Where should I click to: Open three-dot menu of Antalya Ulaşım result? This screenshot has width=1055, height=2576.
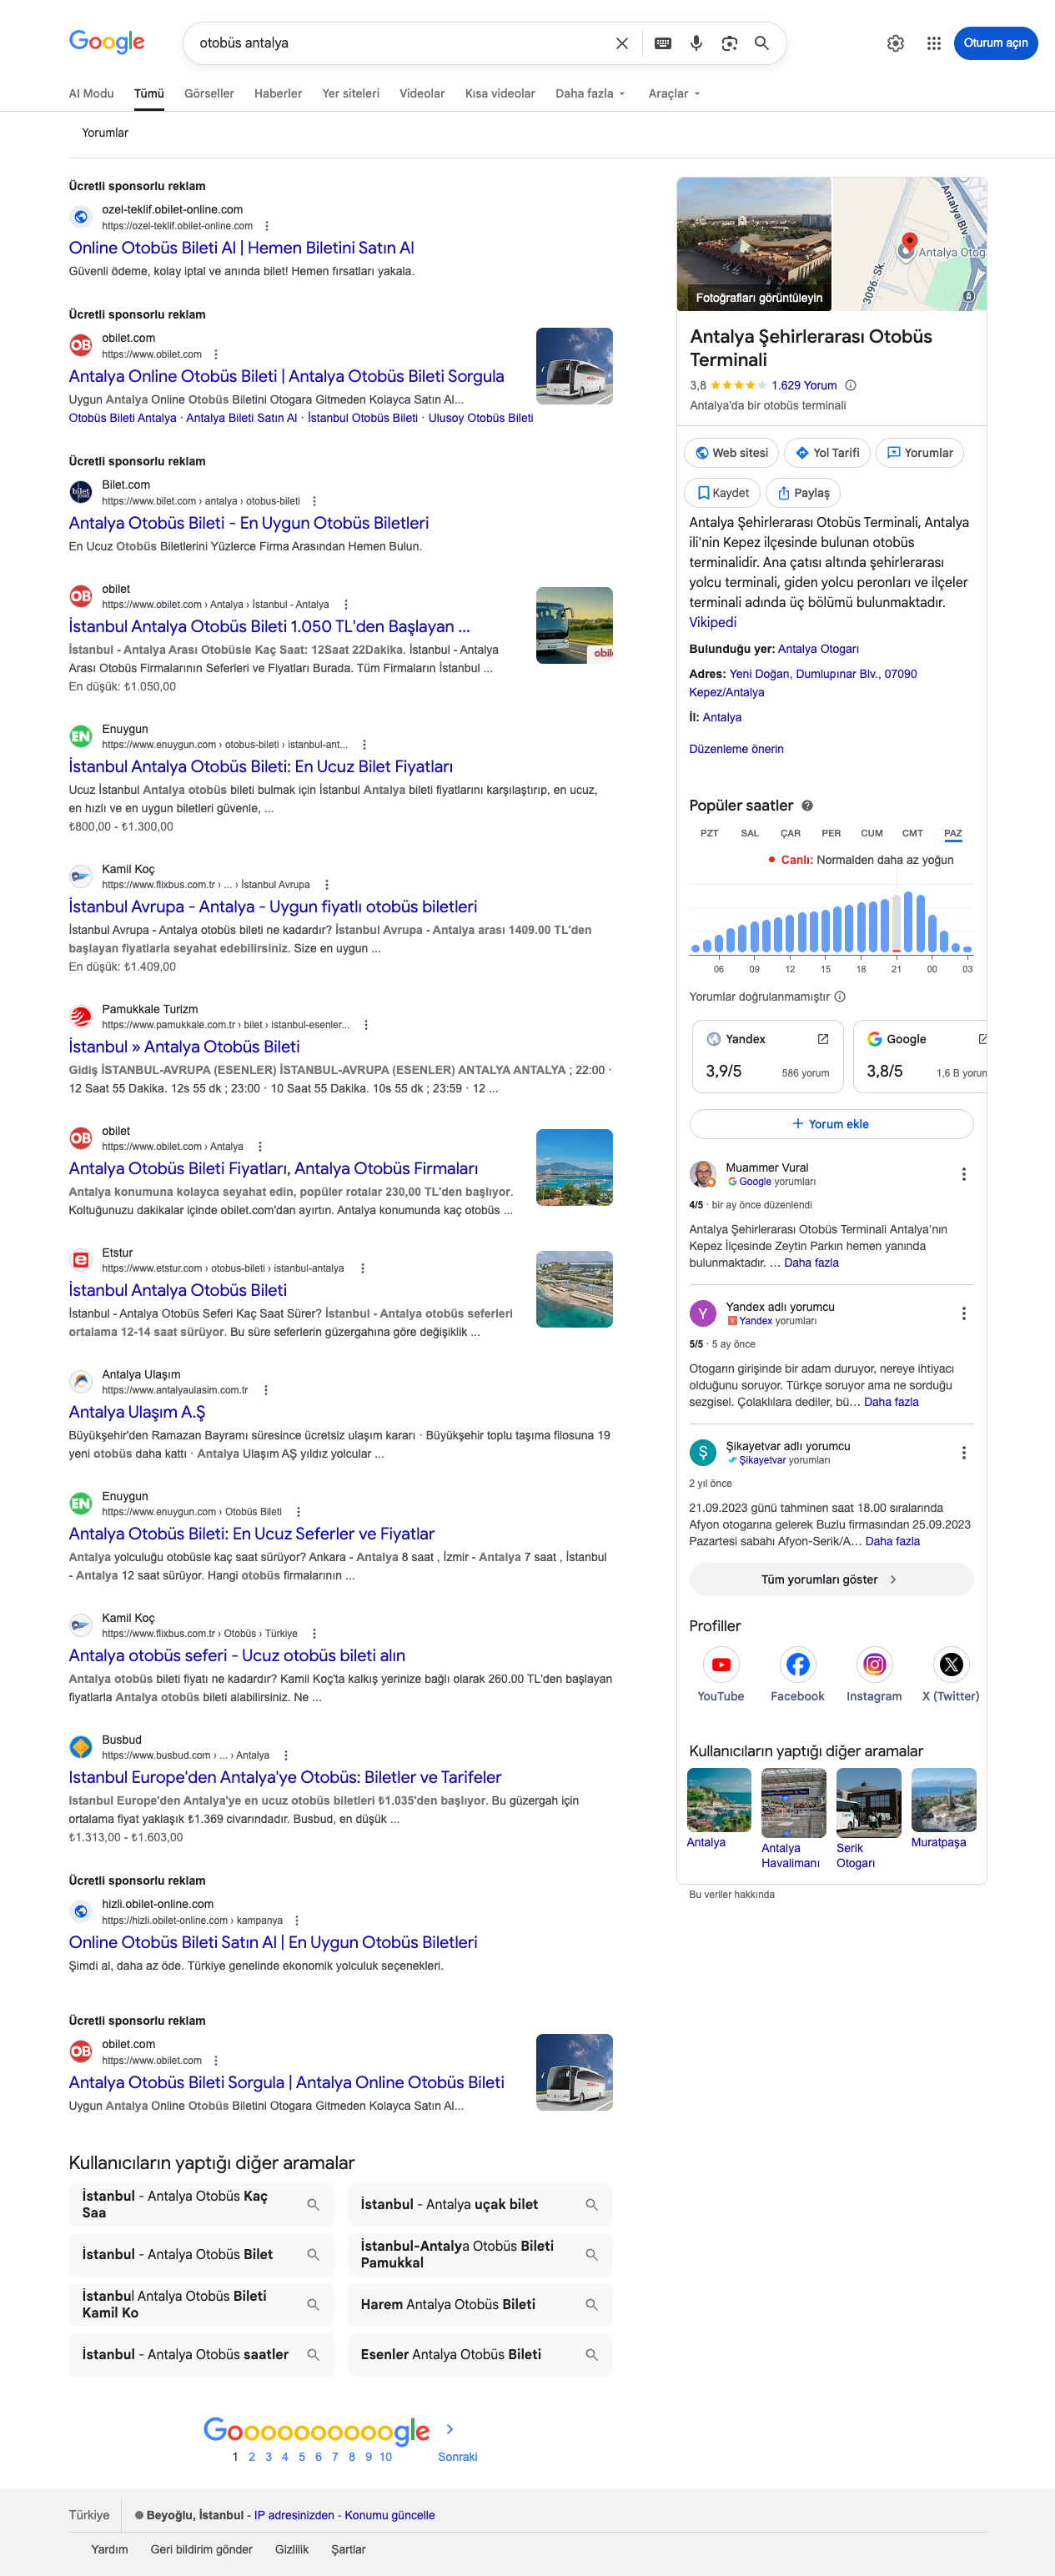(x=265, y=1390)
